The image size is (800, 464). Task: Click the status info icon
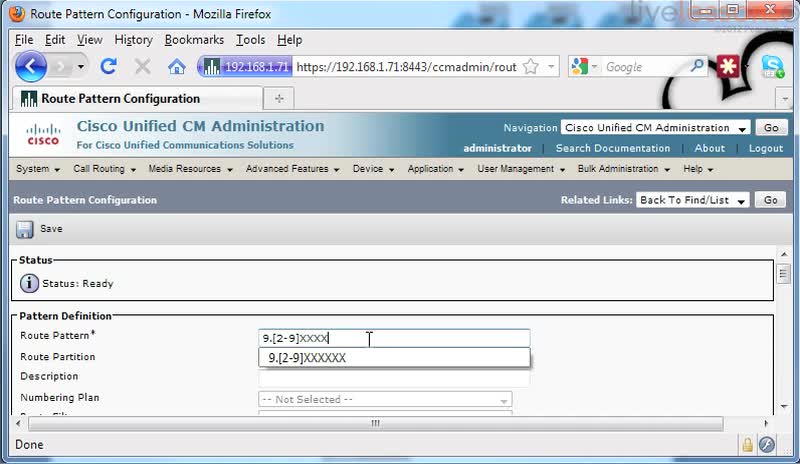29,283
